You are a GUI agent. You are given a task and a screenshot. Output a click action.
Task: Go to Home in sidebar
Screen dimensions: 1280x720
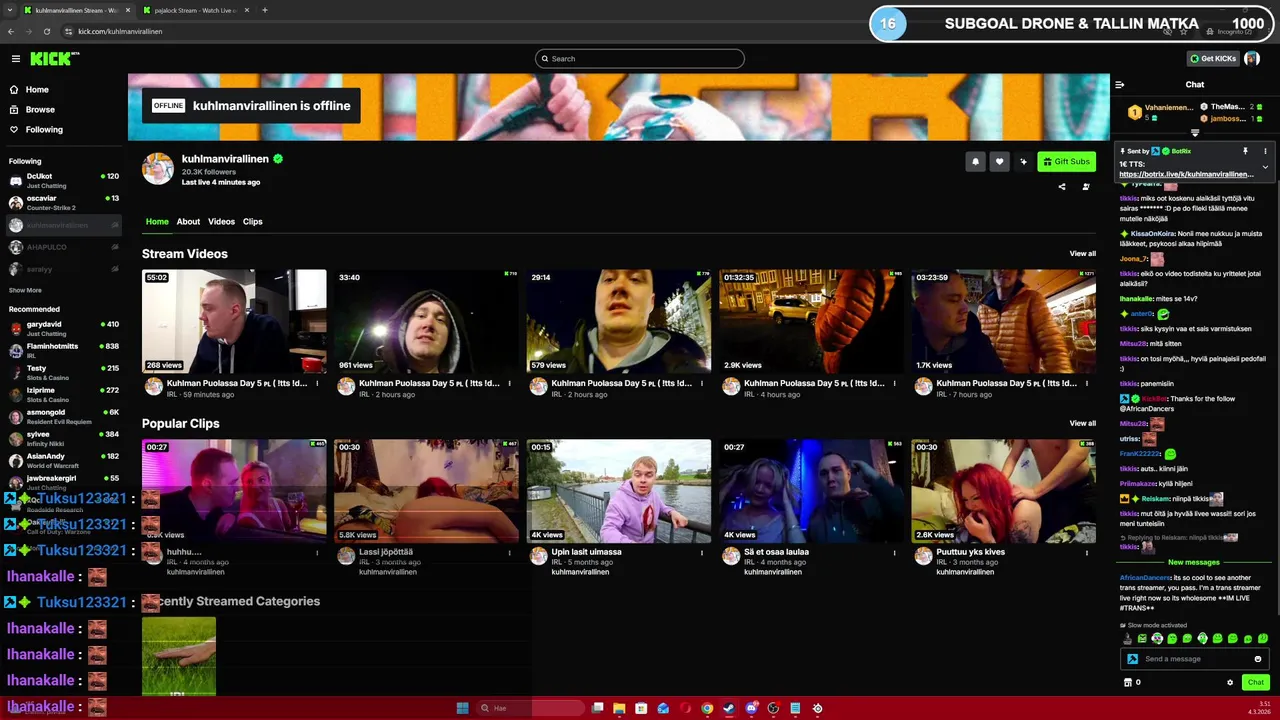click(37, 90)
